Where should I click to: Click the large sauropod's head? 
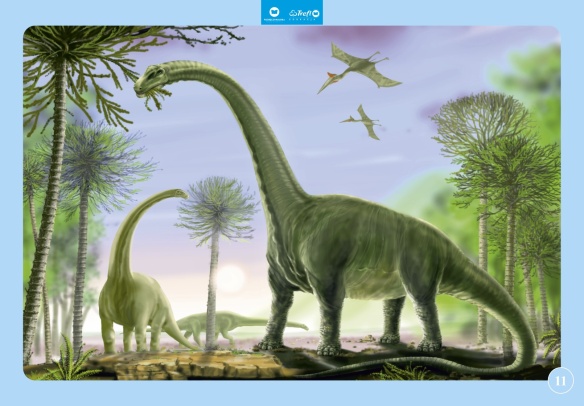pyautogui.click(x=151, y=79)
